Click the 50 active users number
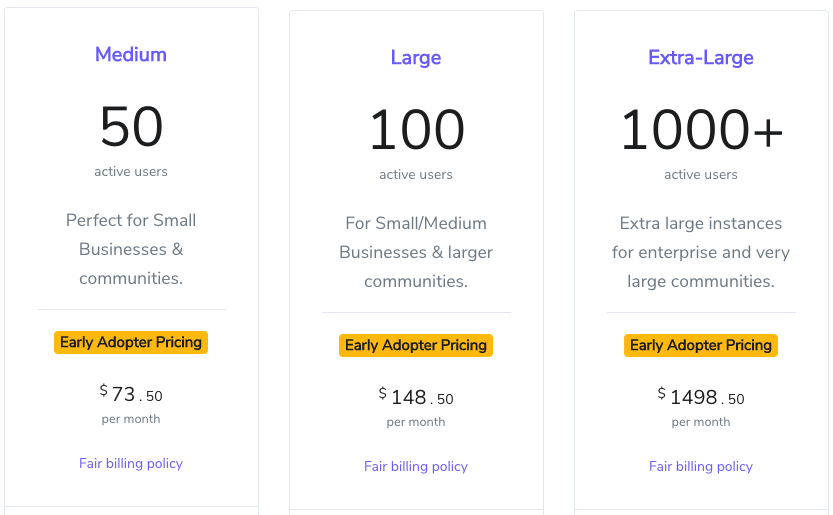This screenshot has width=833, height=515. pos(131,127)
